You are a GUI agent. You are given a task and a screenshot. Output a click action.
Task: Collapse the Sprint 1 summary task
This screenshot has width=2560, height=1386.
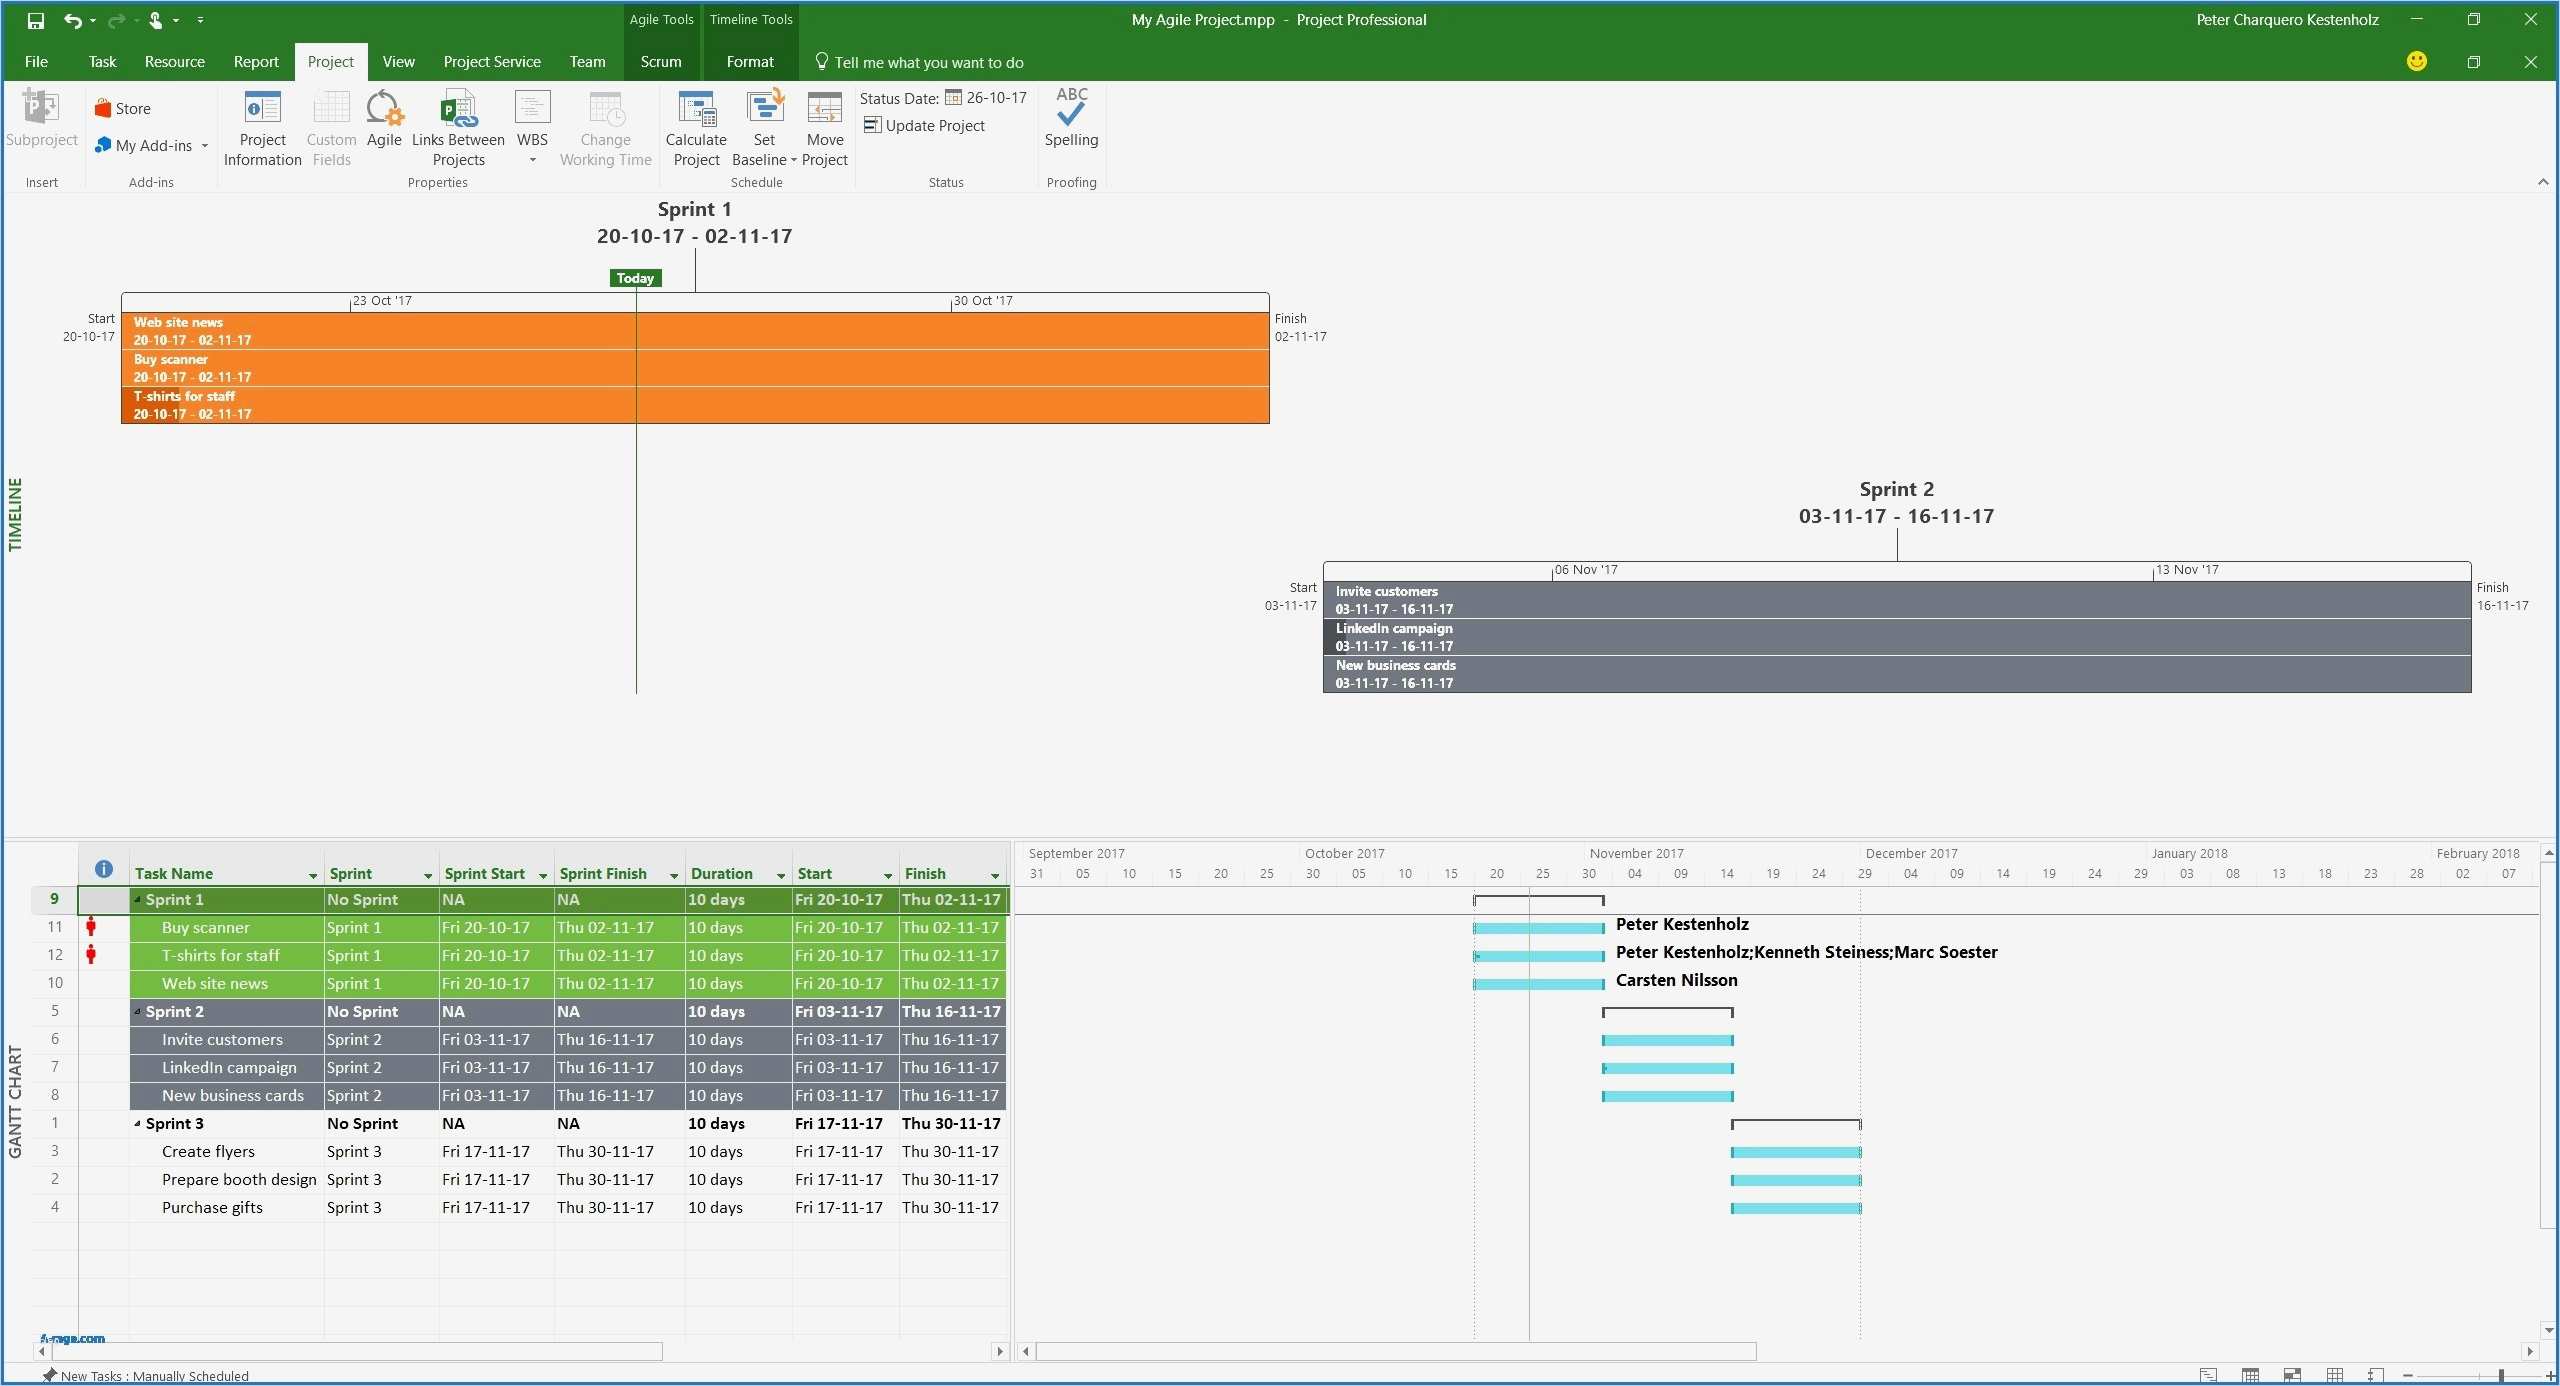pos(138,900)
